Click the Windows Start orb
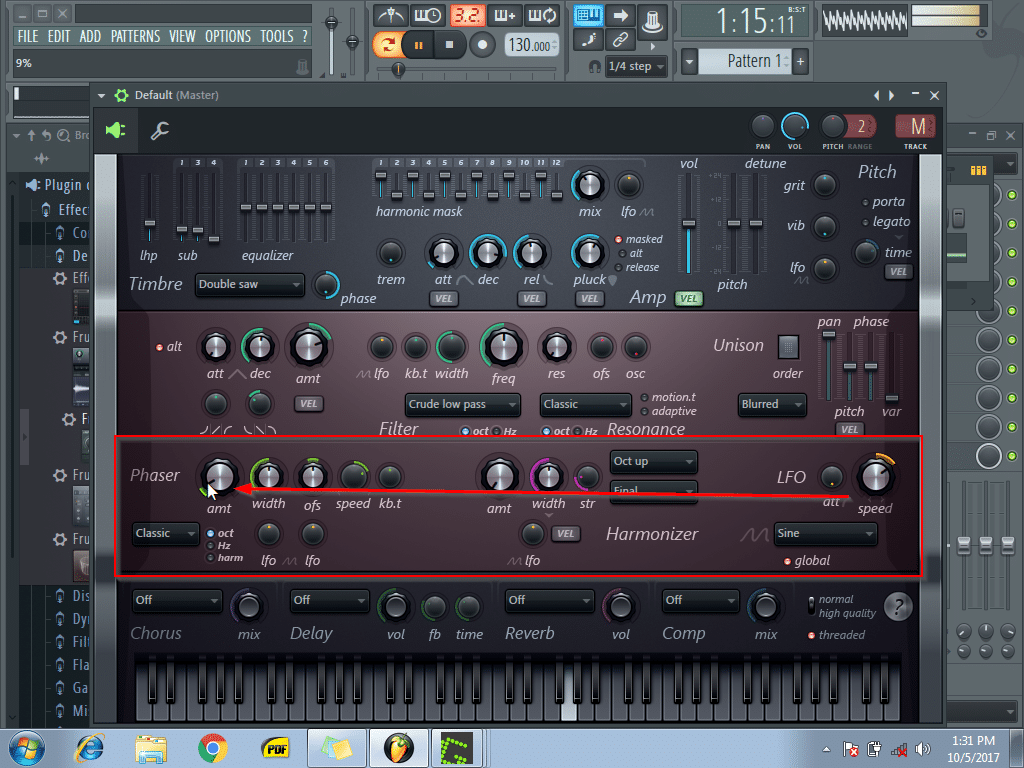The image size is (1024, 768). coord(27,748)
